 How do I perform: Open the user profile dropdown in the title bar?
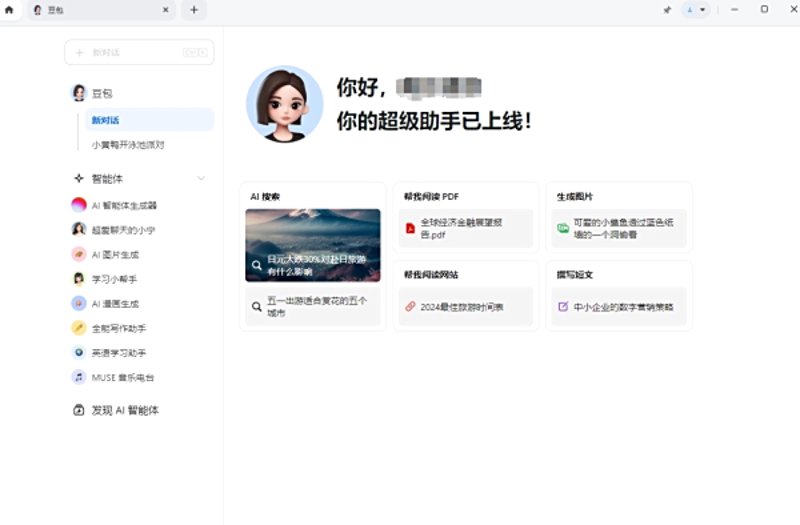click(695, 10)
